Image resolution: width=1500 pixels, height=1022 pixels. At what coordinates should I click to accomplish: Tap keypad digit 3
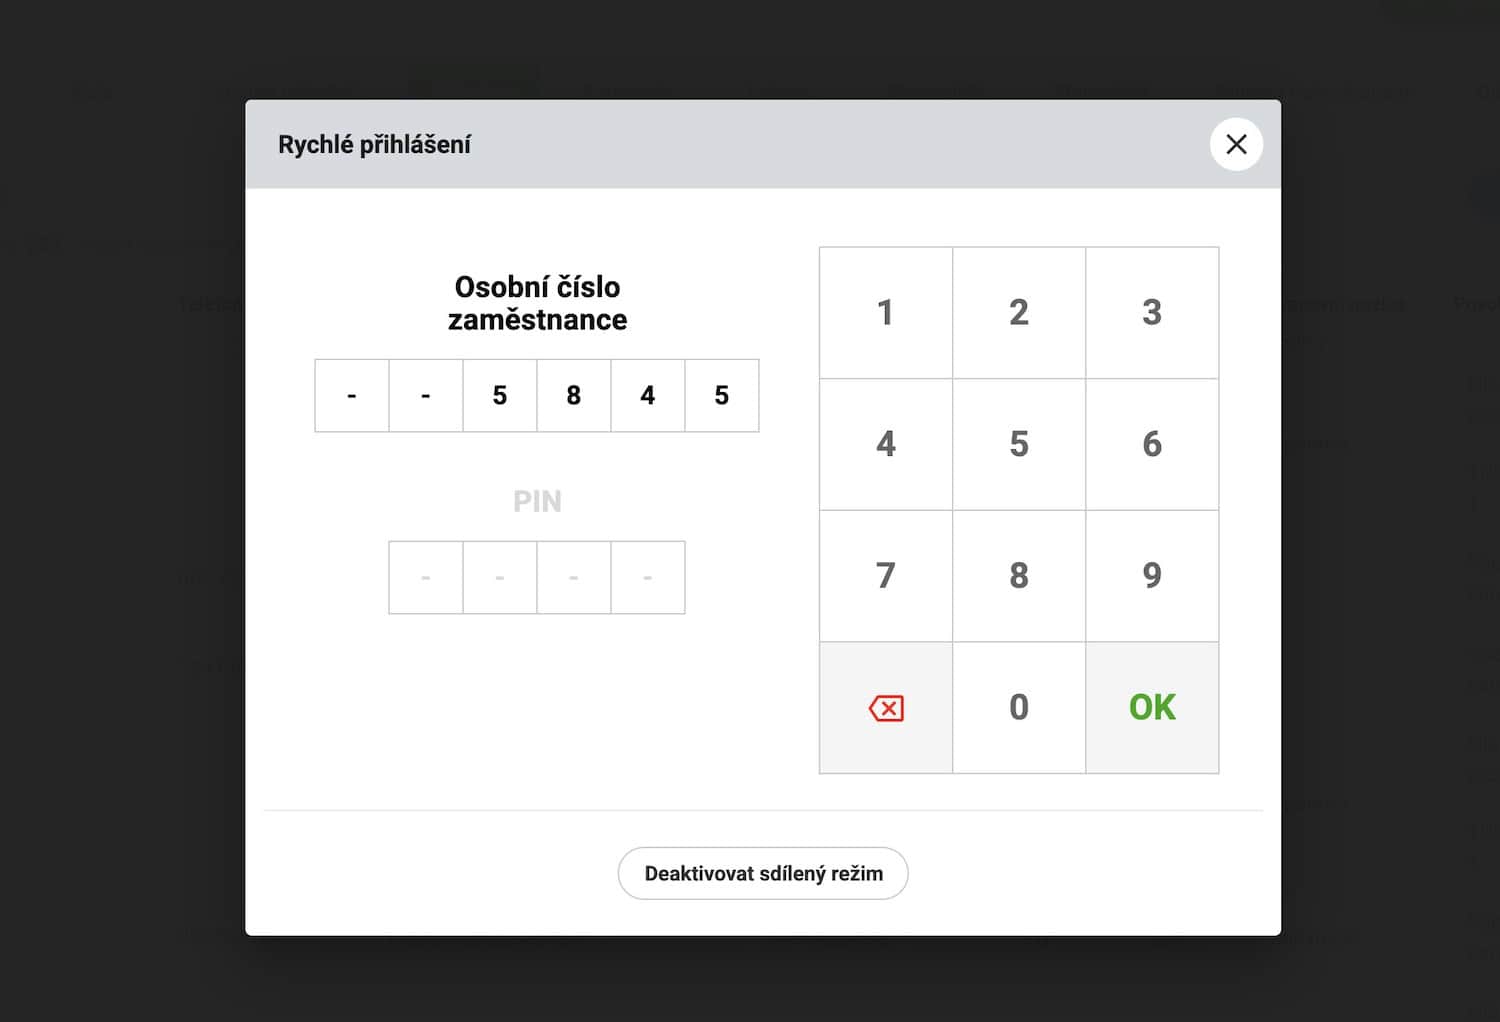(1152, 313)
